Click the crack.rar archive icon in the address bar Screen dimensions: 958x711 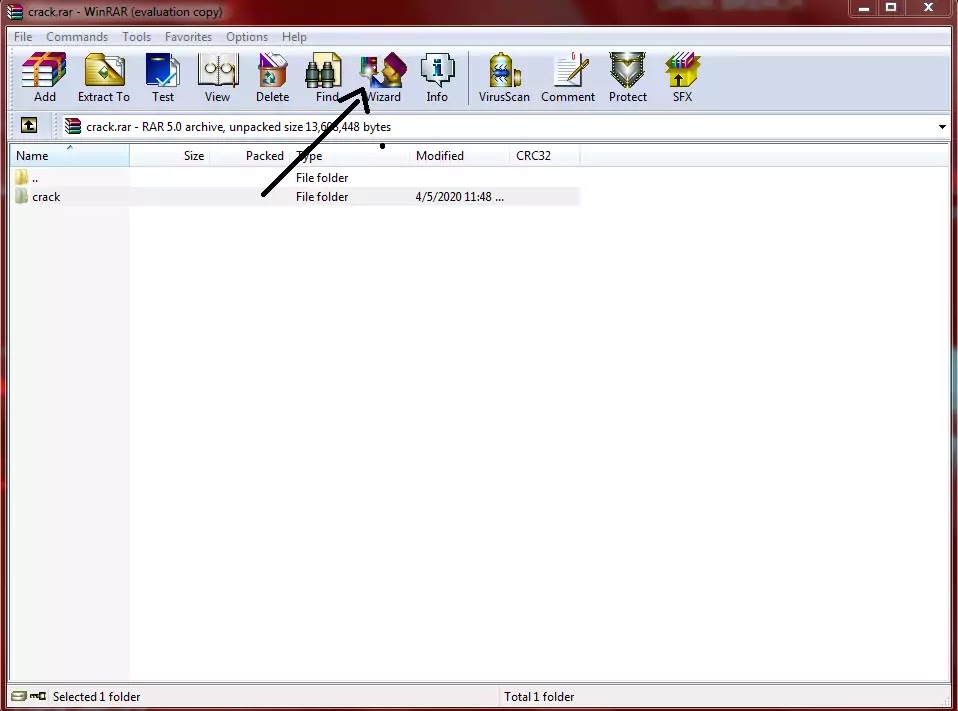tap(73, 126)
